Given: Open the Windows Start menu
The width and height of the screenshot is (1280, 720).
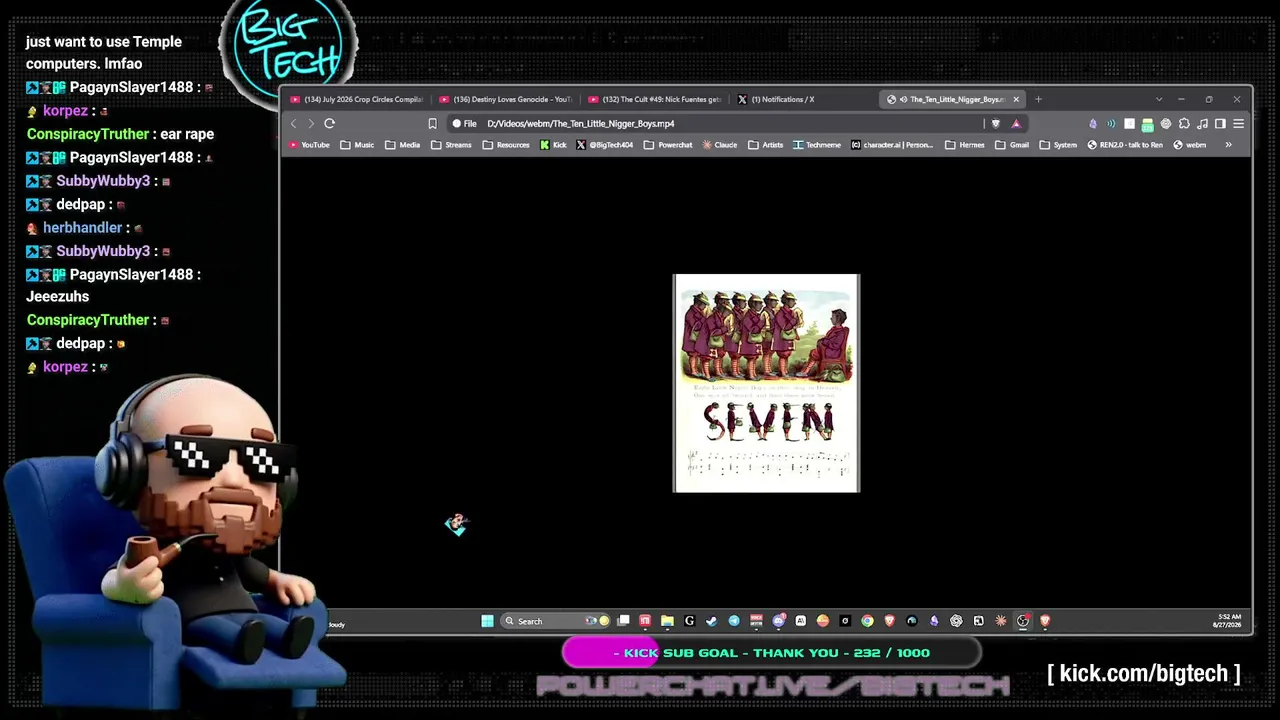Looking at the screenshot, I should coord(487,621).
